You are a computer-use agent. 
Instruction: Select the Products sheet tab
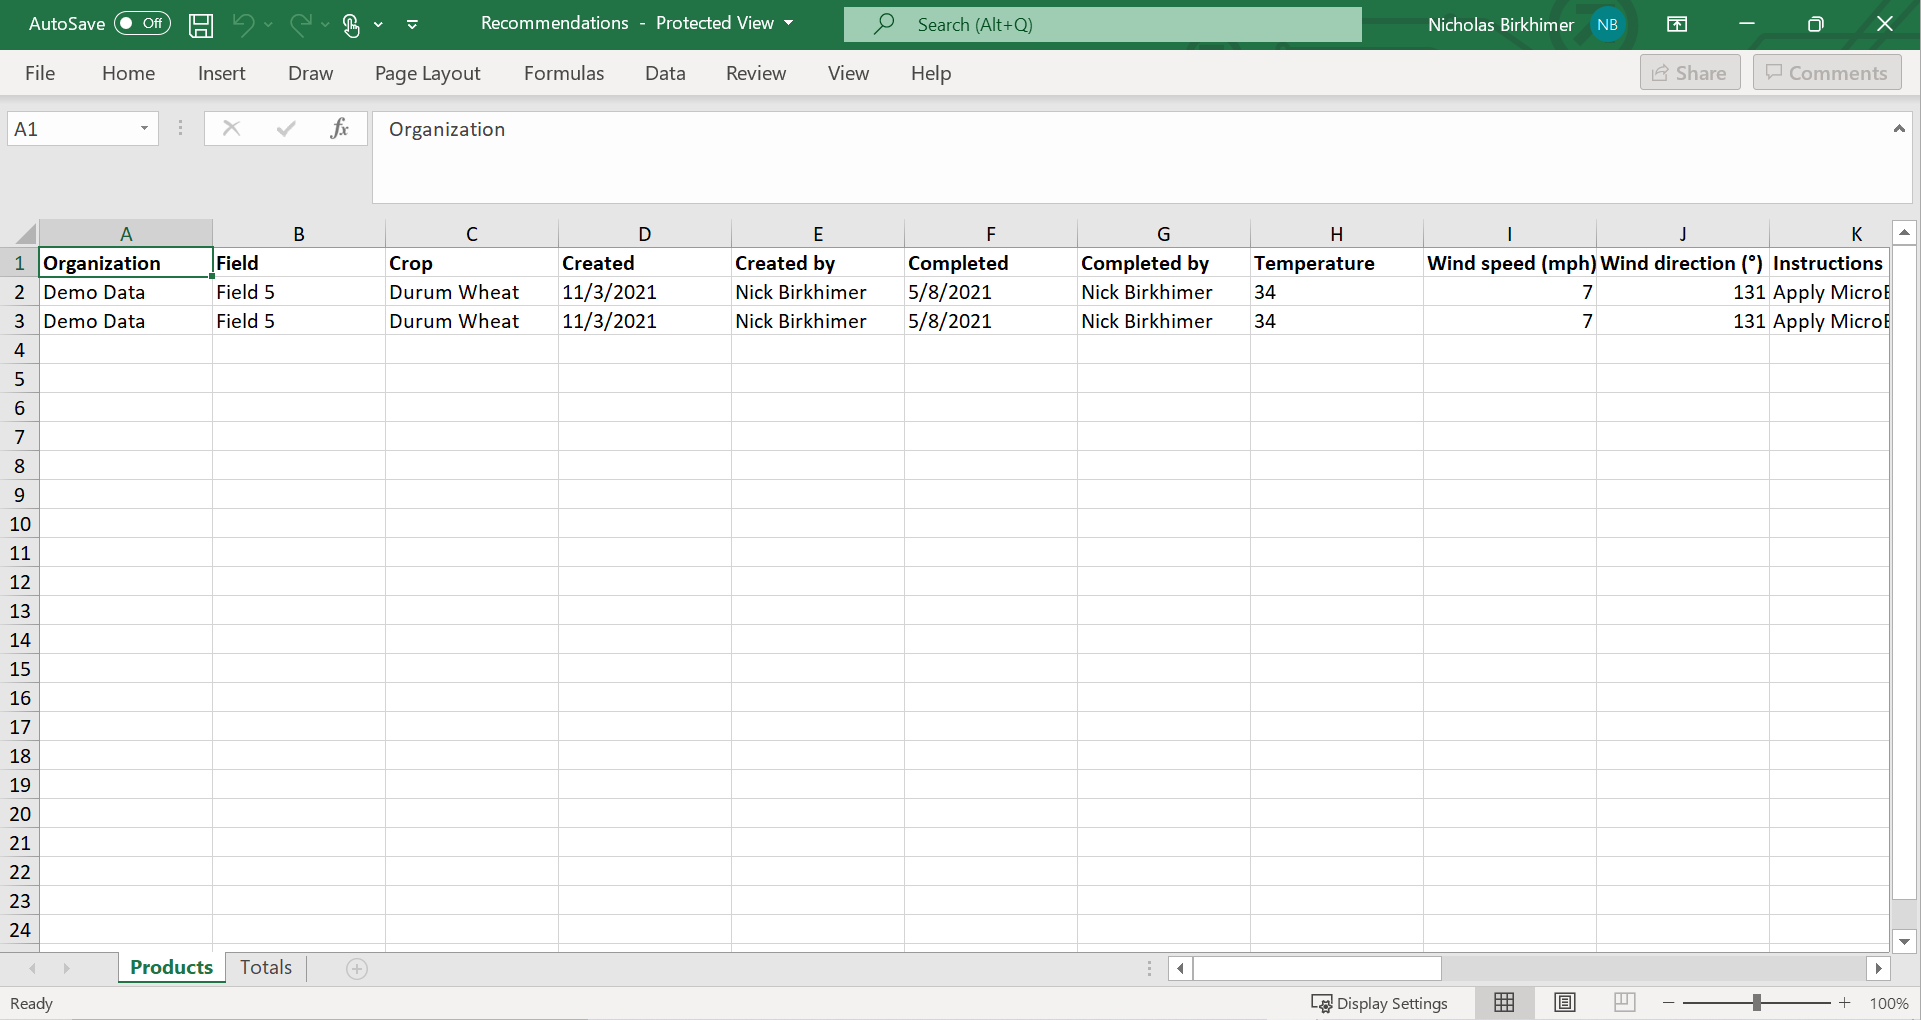point(171,968)
